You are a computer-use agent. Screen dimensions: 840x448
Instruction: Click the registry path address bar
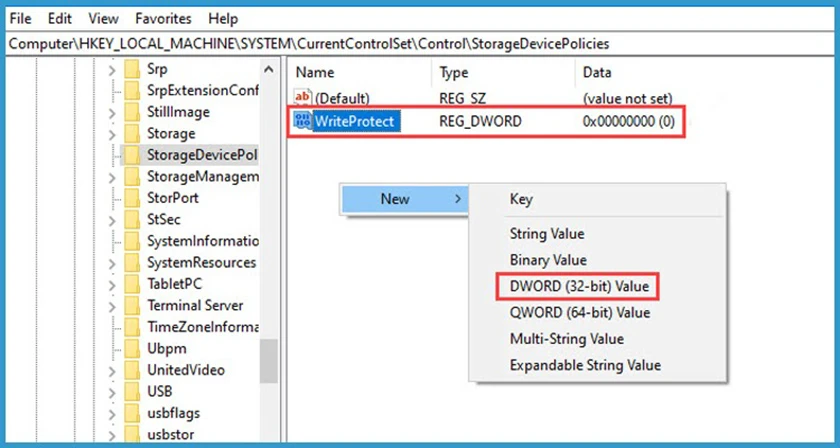(x=420, y=44)
